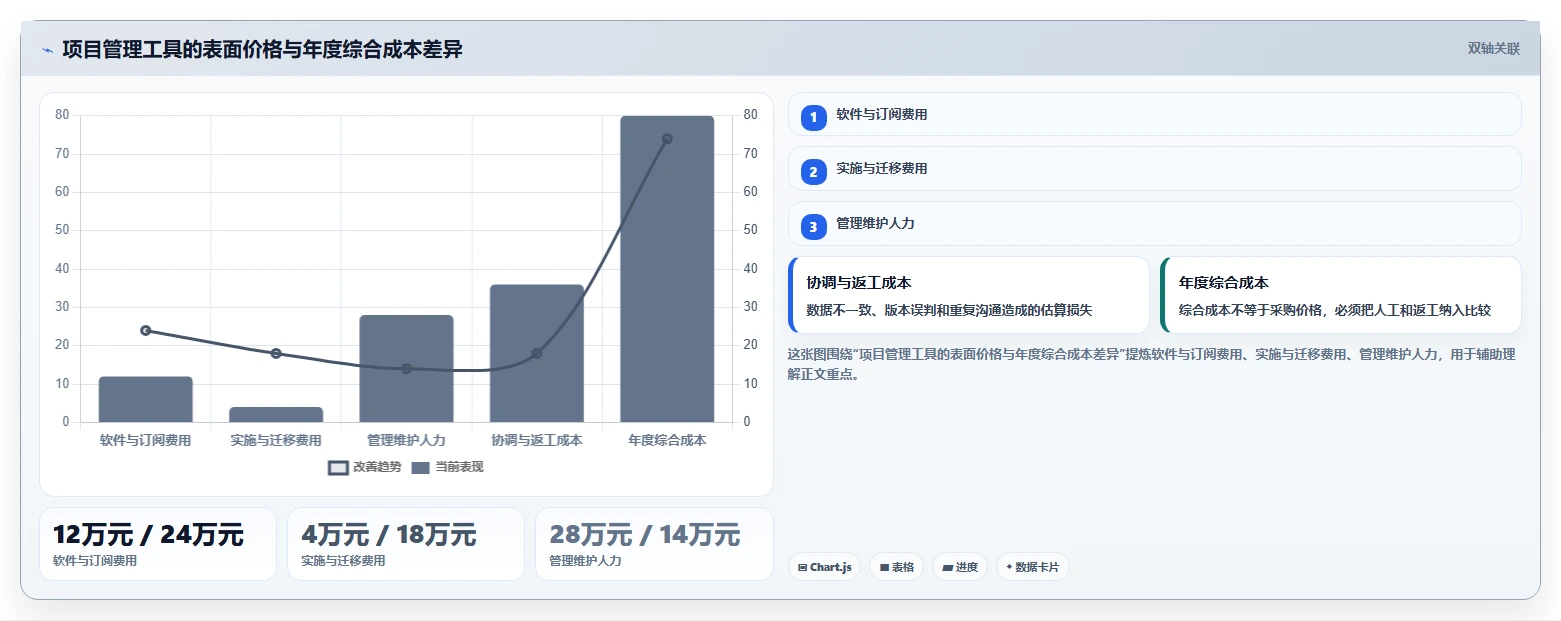Click the star icon in 数据卡片 tag
Viewport: 1561px width, 621px height.
tap(1009, 567)
